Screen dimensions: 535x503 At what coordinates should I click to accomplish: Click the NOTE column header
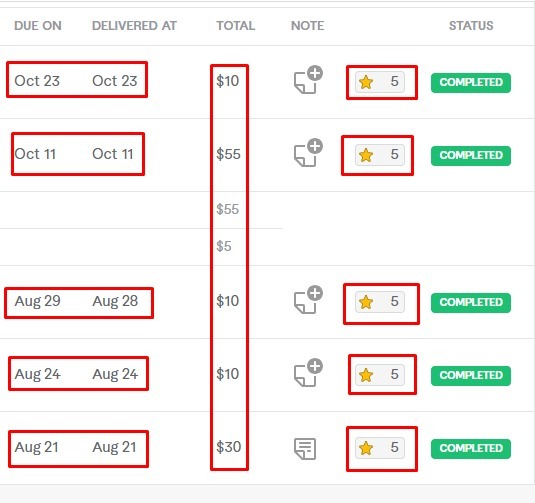[x=307, y=26]
